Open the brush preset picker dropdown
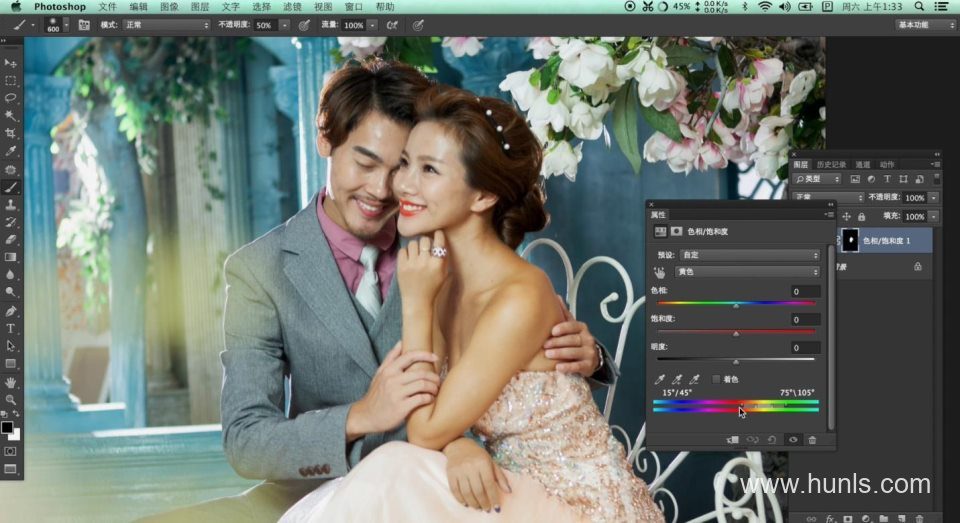The height and width of the screenshot is (523, 960). pyautogui.click(x=66, y=25)
